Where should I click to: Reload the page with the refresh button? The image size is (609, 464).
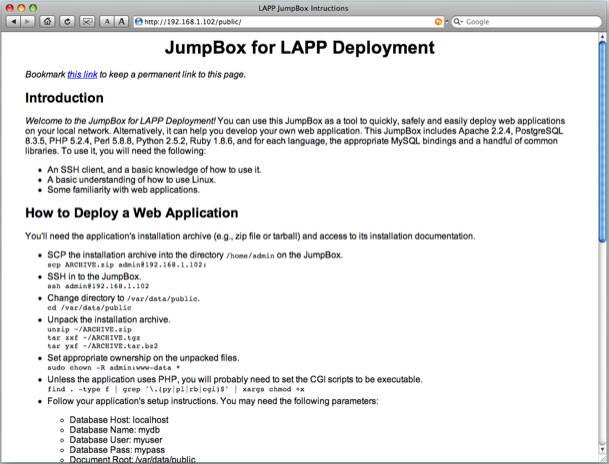click(x=67, y=21)
